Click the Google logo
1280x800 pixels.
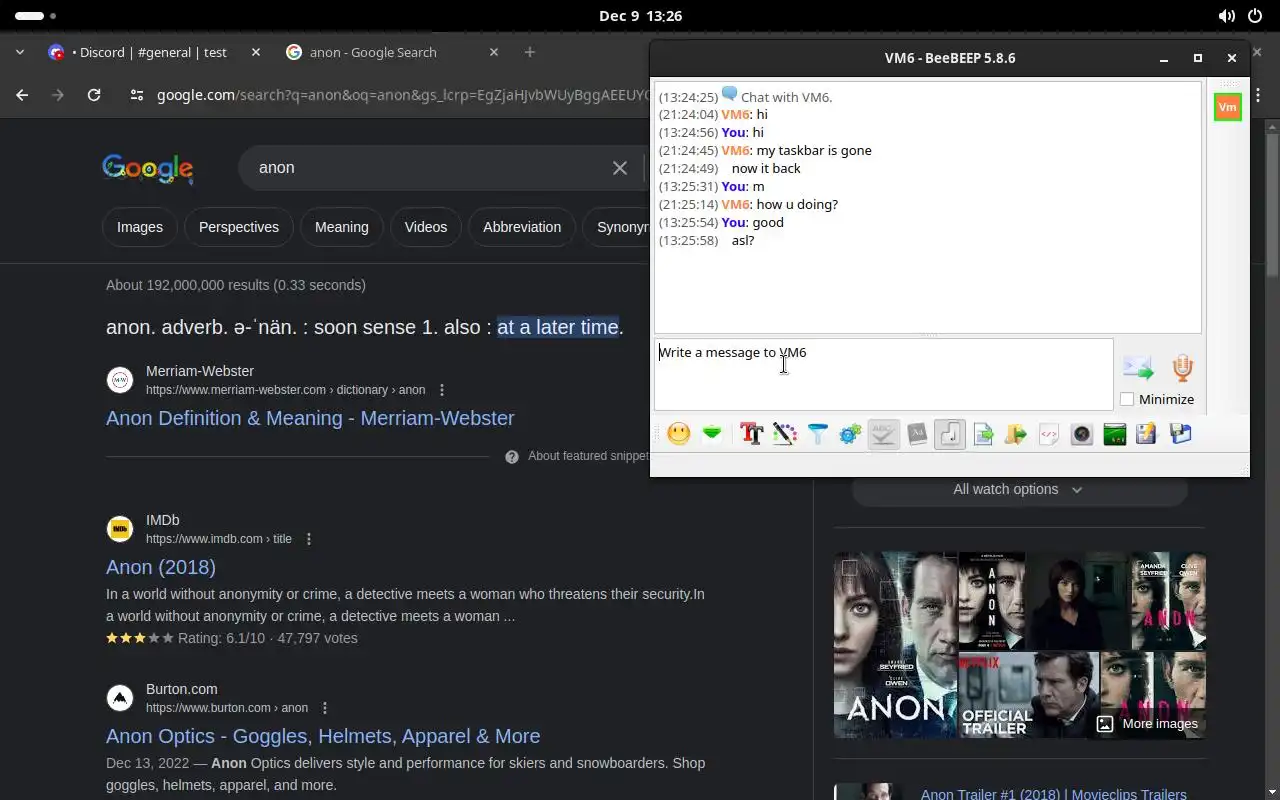tap(148, 168)
